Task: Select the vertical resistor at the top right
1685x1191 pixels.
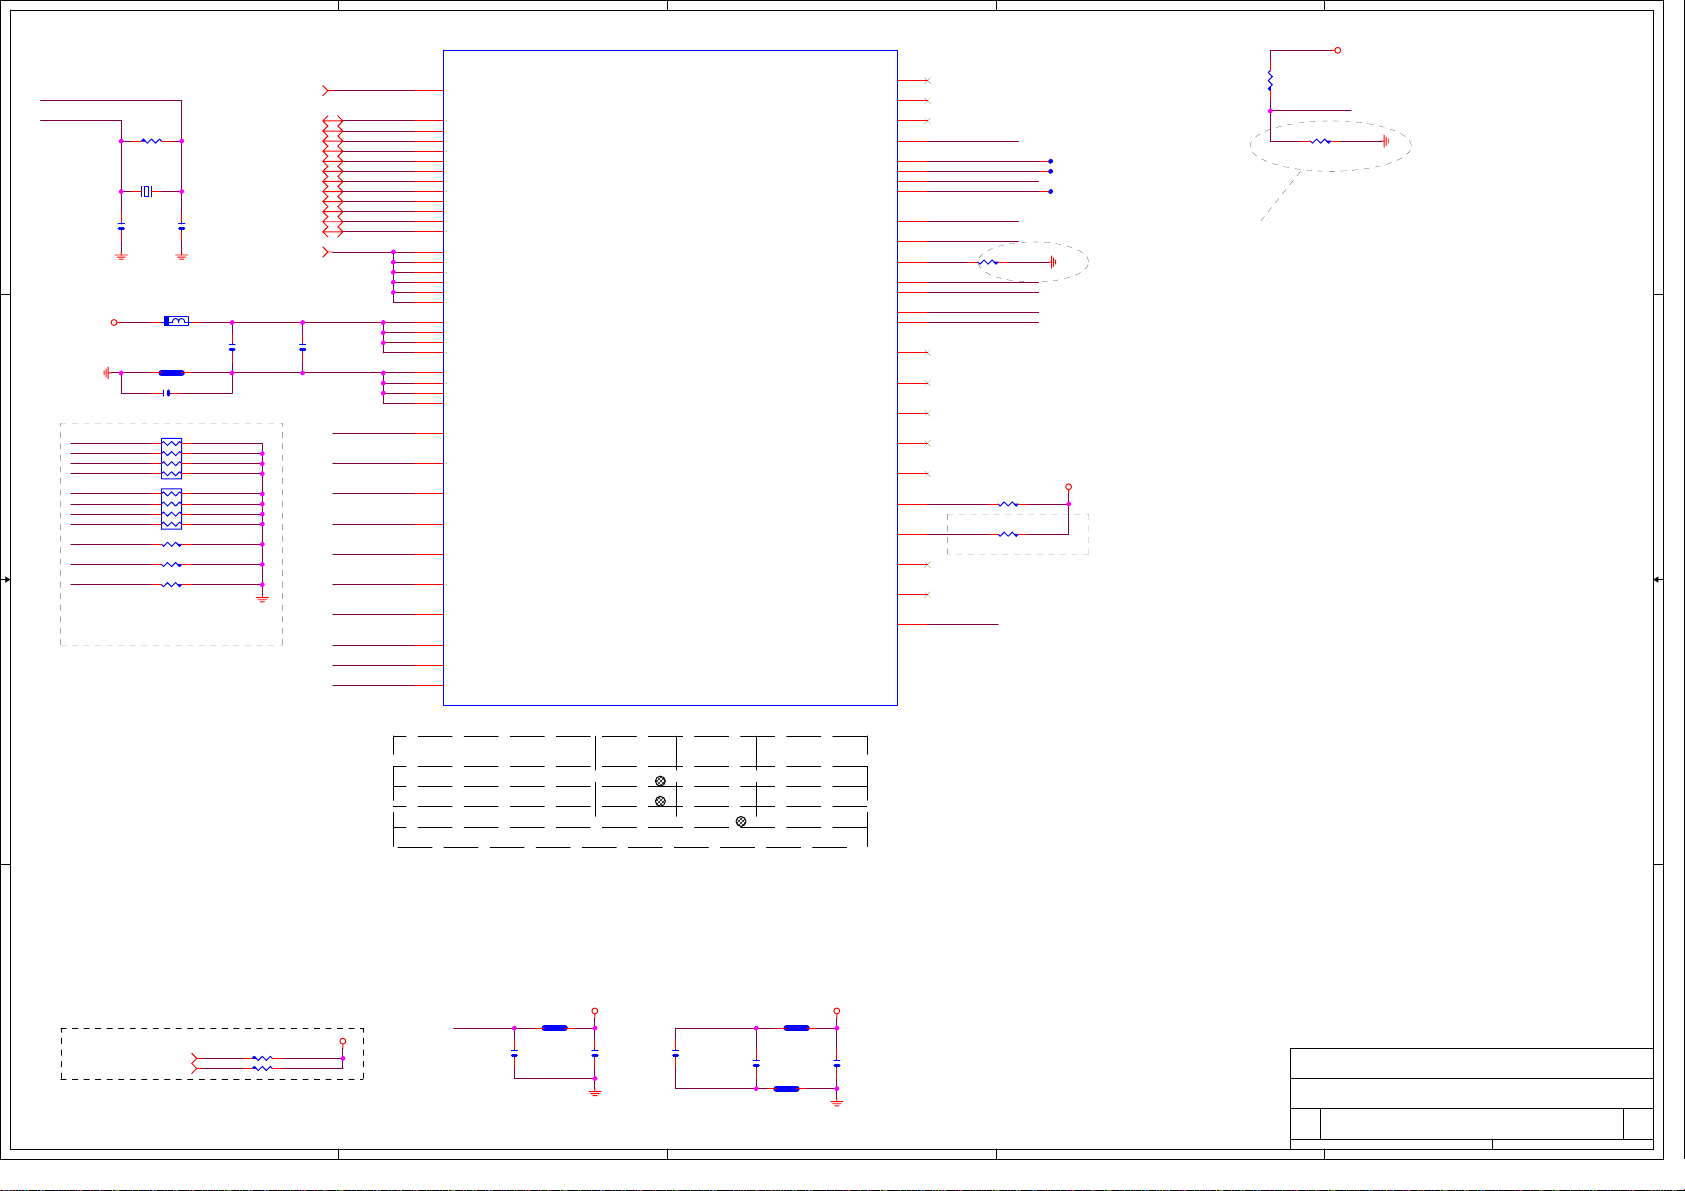Action: (1270, 79)
